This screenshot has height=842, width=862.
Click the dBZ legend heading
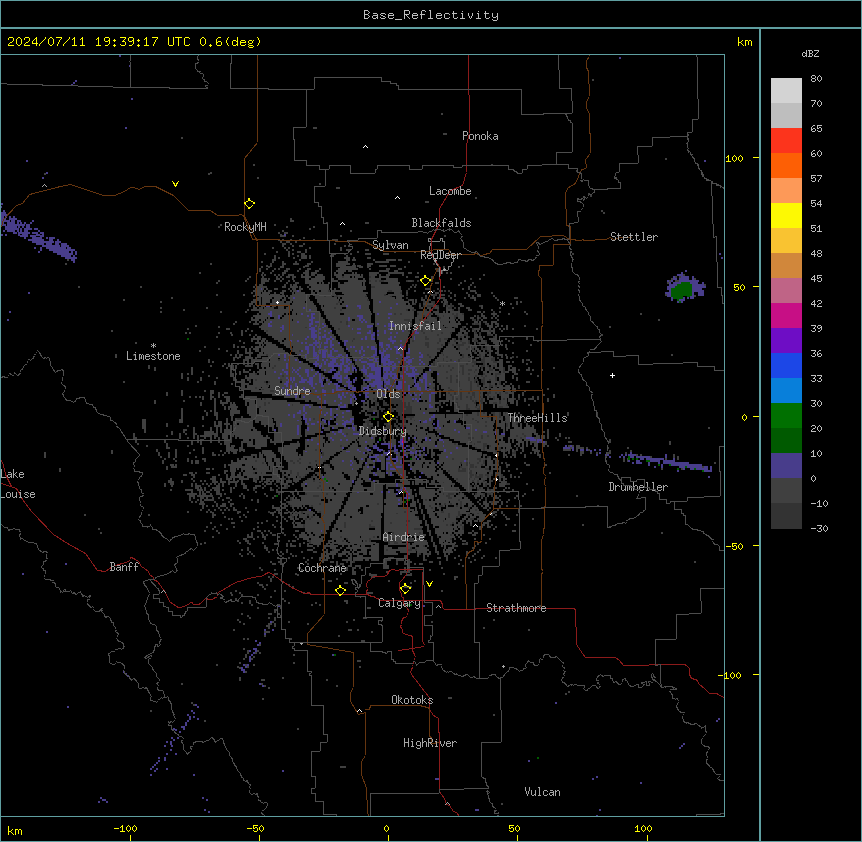click(810, 54)
